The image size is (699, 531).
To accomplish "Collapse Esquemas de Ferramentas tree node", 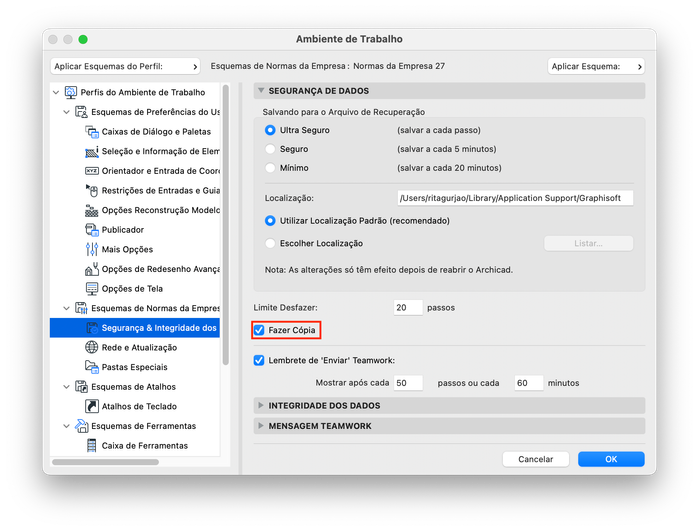I will coord(66,426).
